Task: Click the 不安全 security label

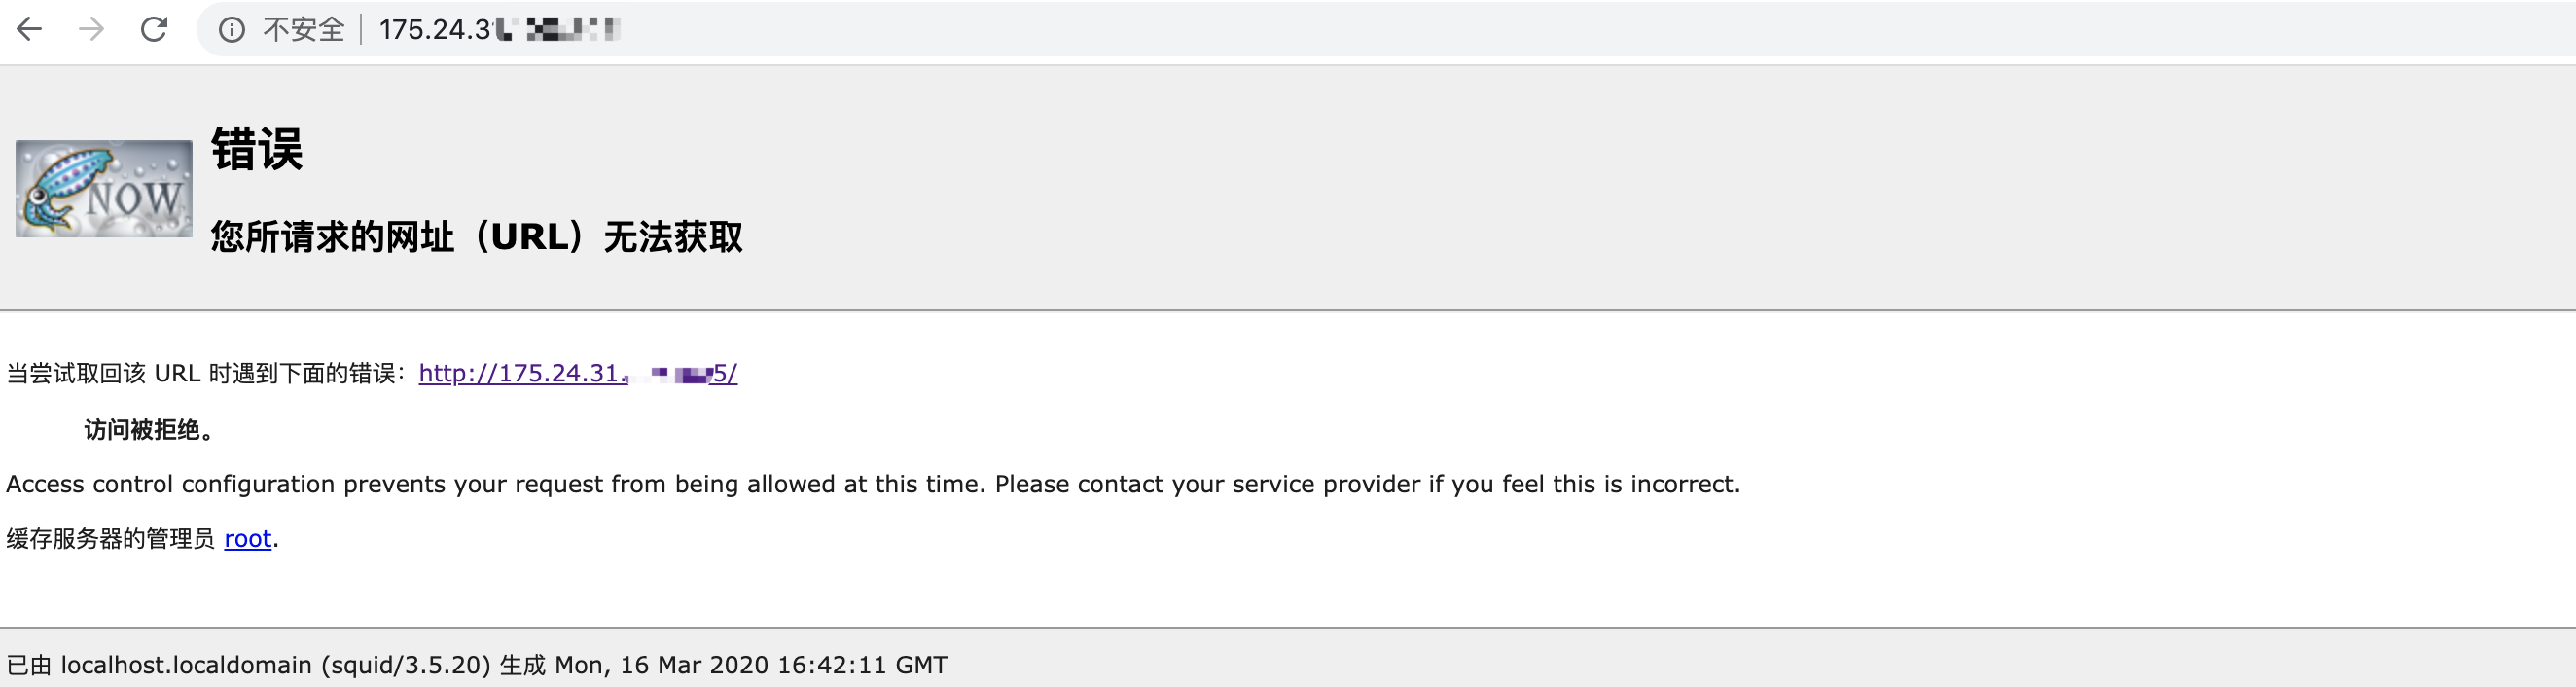Action: pyautogui.click(x=303, y=30)
